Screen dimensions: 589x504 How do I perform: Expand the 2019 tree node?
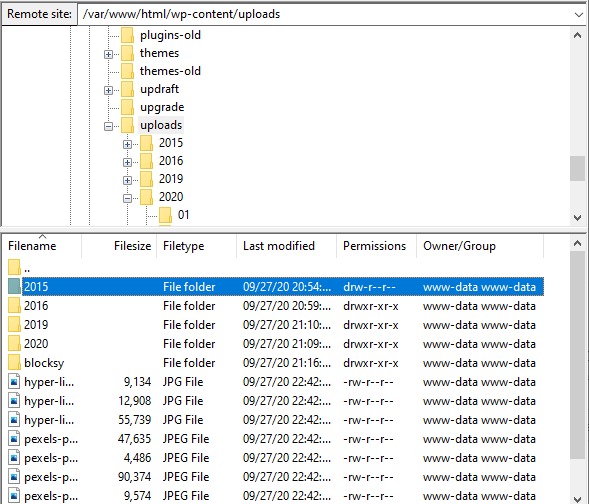point(127,181)
